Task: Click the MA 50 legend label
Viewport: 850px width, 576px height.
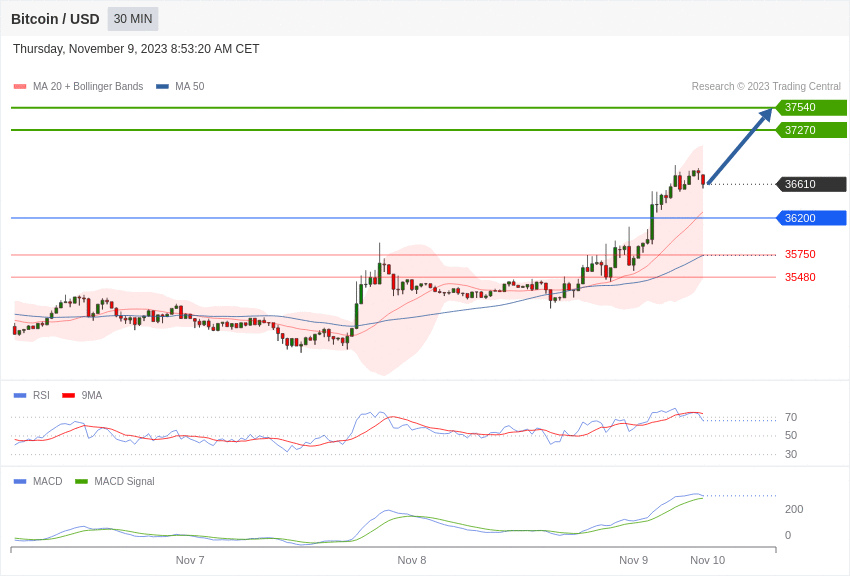Action: [x=190, y=86]
